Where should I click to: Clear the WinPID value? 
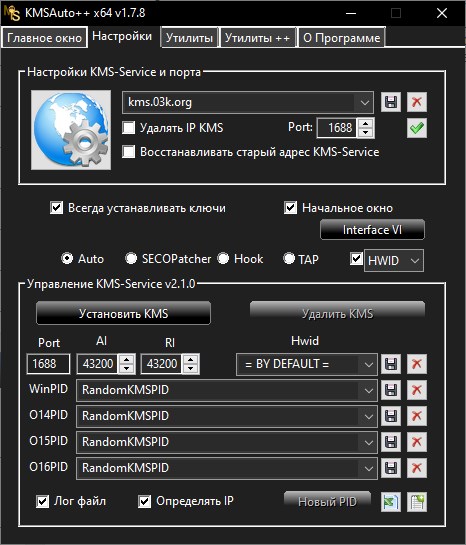(417, 390)
